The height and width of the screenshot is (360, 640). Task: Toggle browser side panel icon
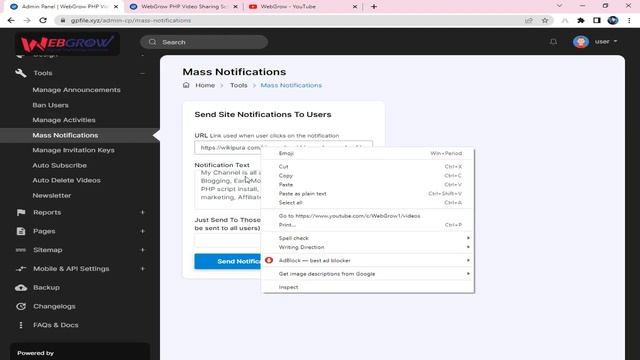point(597,20)
